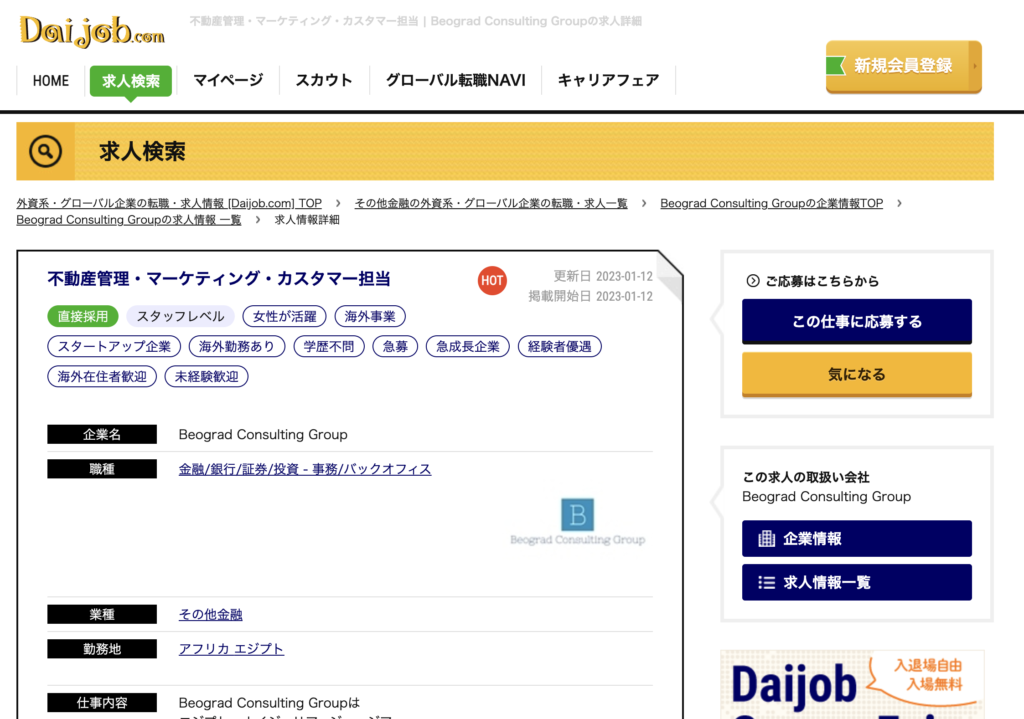1024x719 pixels.
Task: Follow the Daijob.com TOP breadcrumb link
Action: click(x=169, y=203)
